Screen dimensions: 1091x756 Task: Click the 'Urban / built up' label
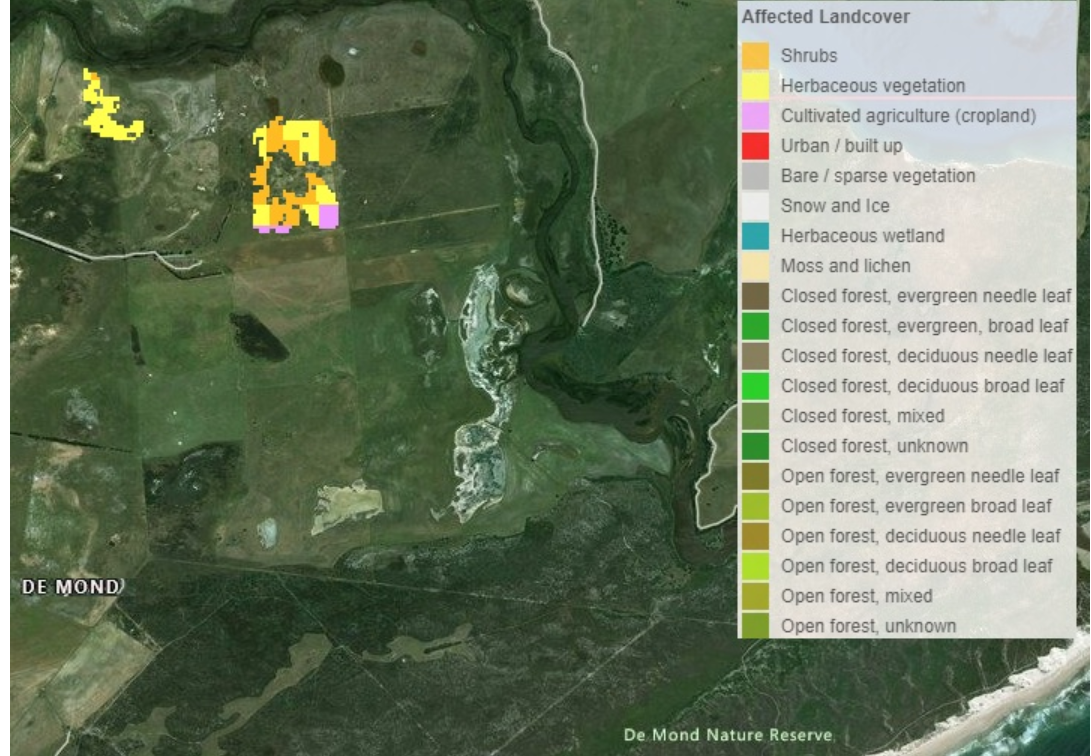841,145
